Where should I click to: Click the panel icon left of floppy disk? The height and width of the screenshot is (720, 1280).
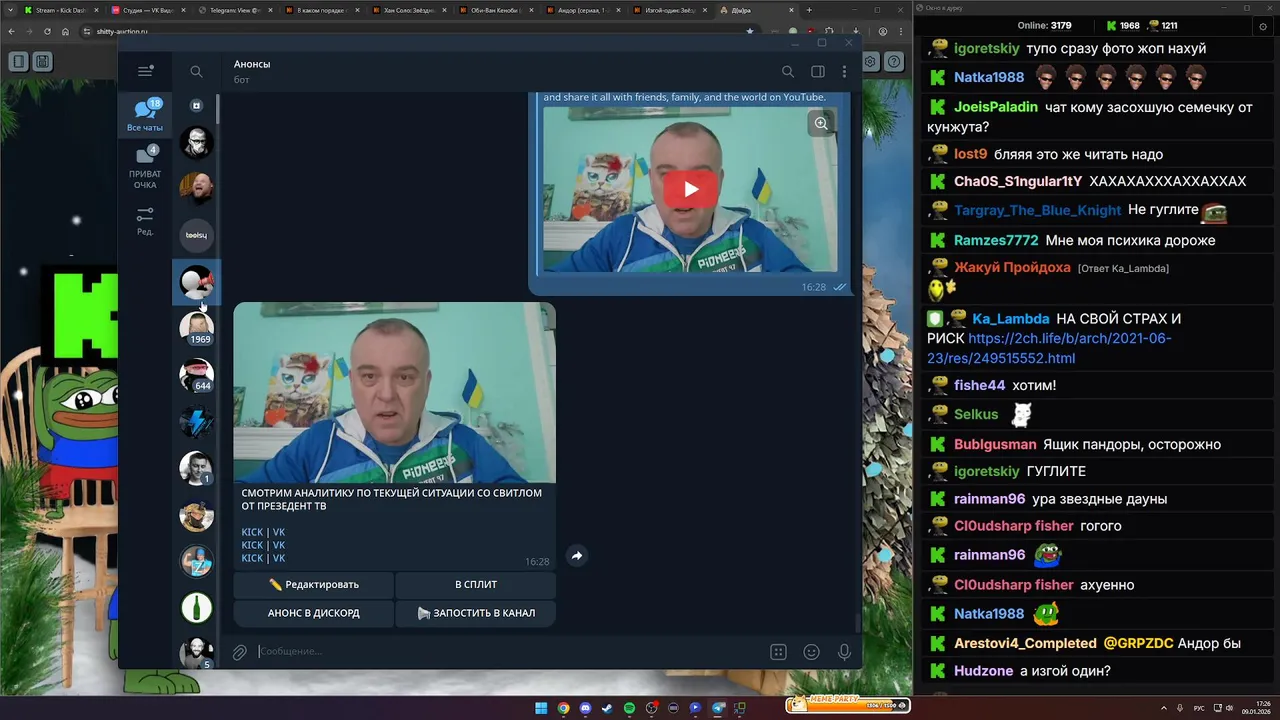tap(19, 61)
